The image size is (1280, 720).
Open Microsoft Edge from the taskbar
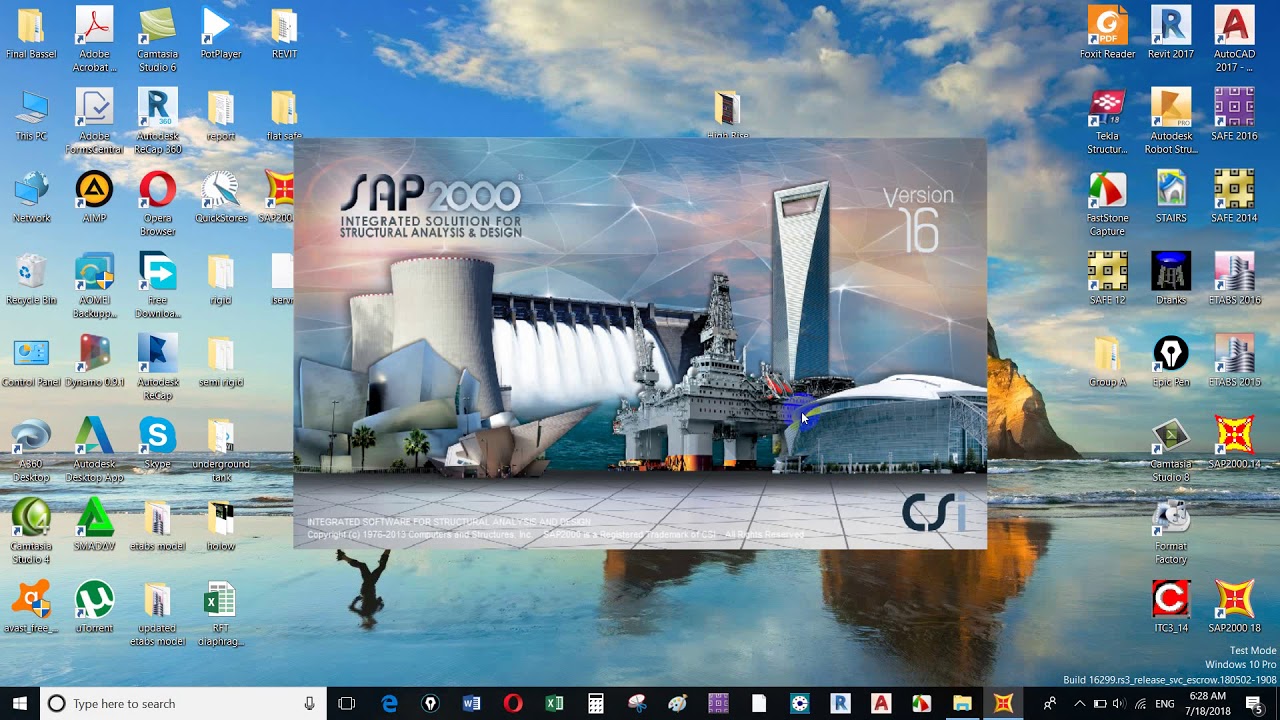[x=389, y=704]
